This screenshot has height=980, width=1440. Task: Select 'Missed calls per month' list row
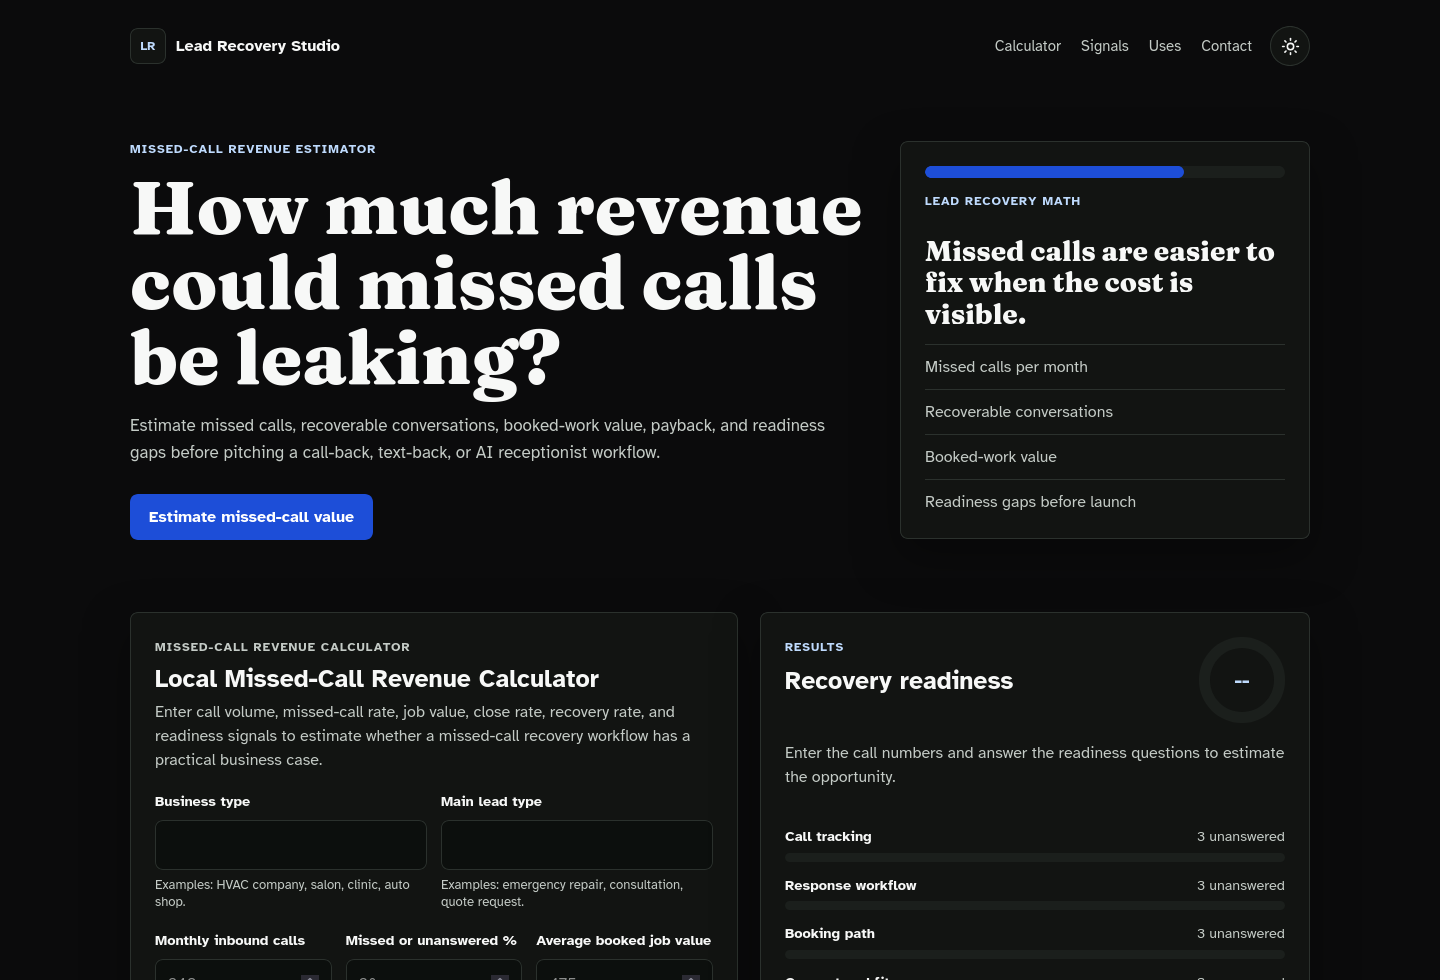1105,367
